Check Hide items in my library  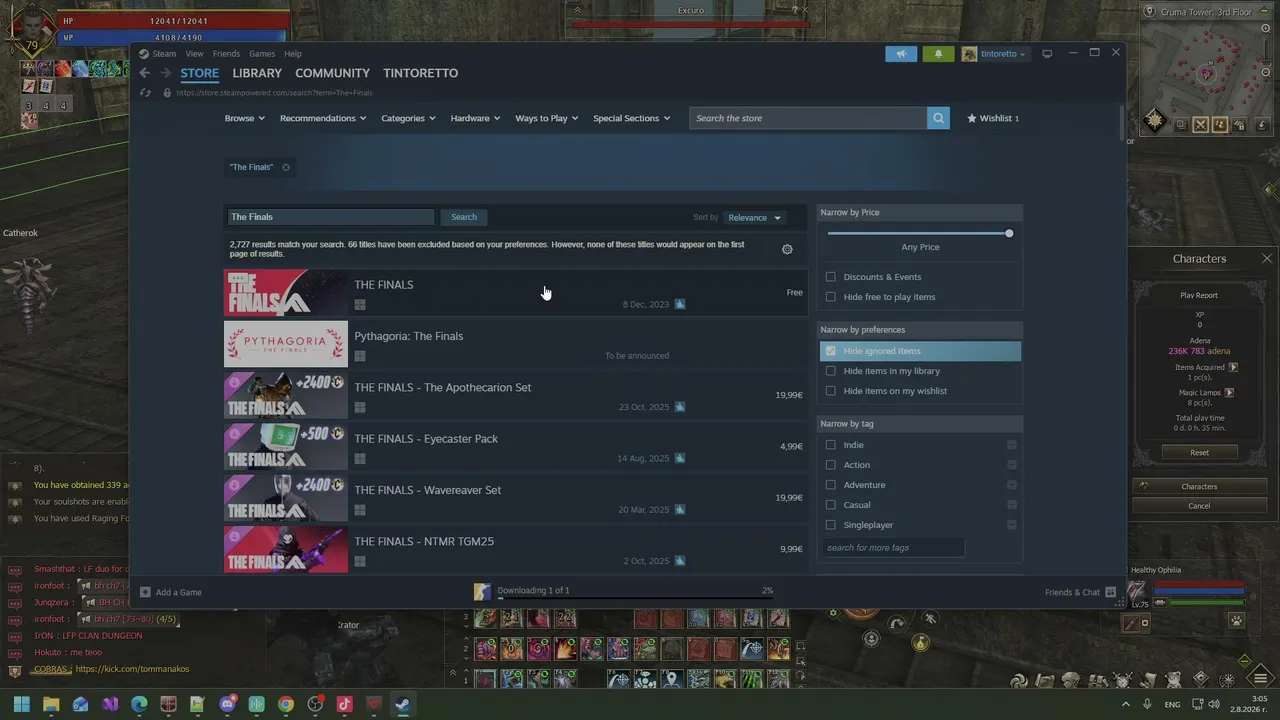830,371
